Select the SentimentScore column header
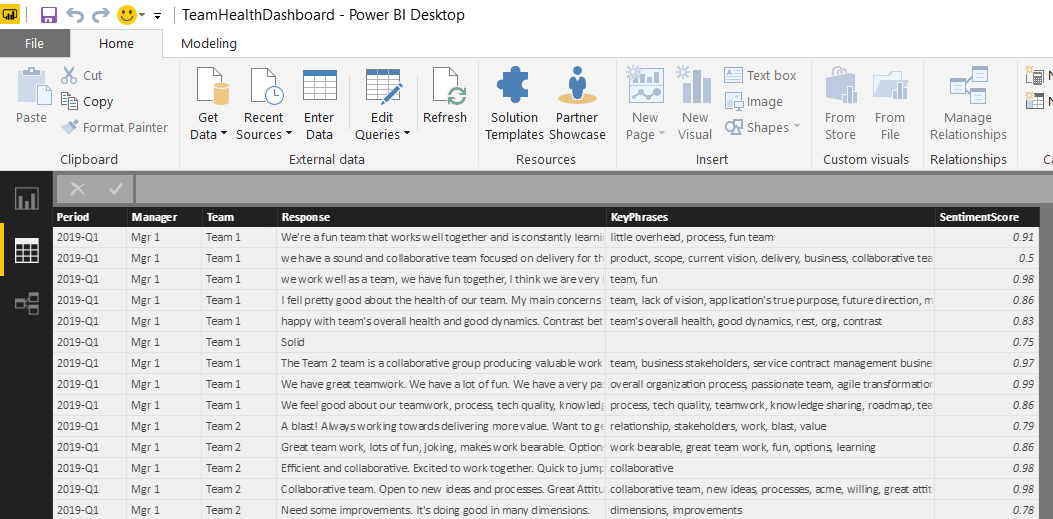 (x=987, y=217)
